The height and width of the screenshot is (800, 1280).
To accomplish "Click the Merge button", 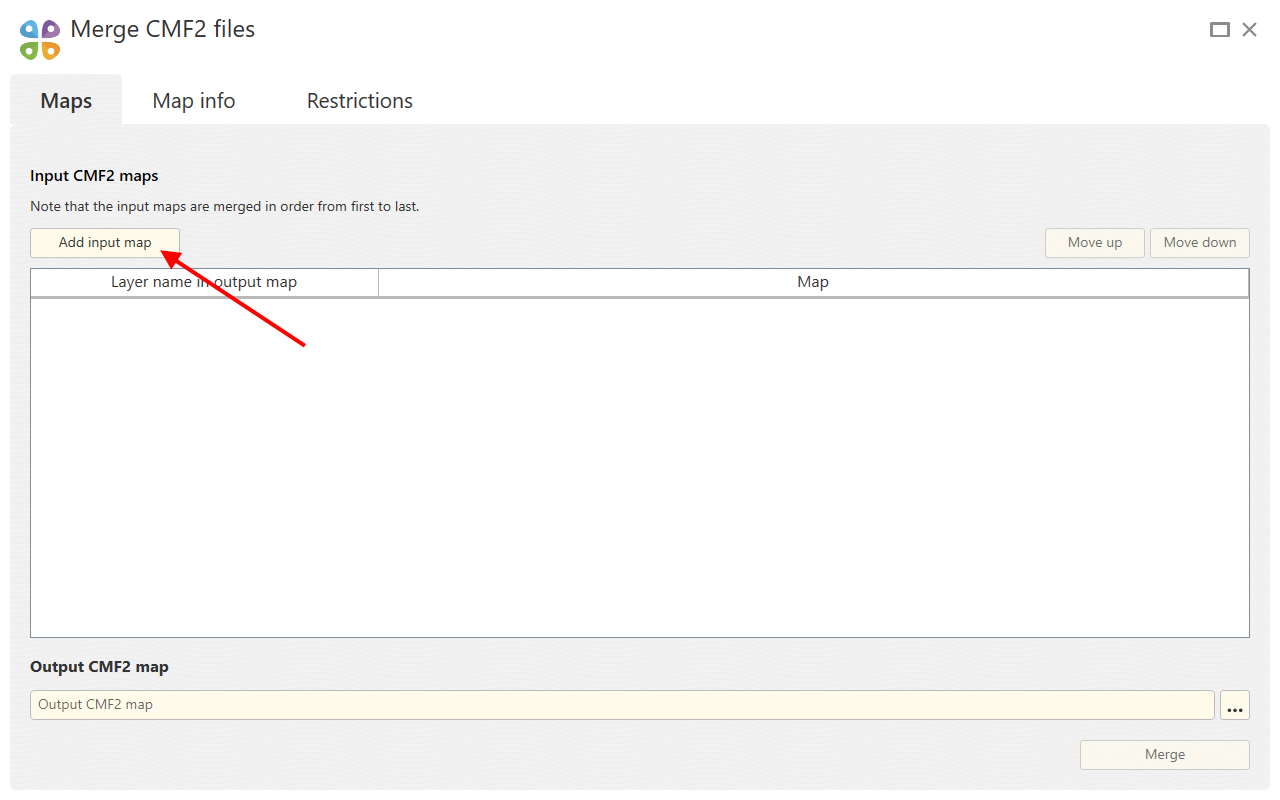I will 1165,755.
